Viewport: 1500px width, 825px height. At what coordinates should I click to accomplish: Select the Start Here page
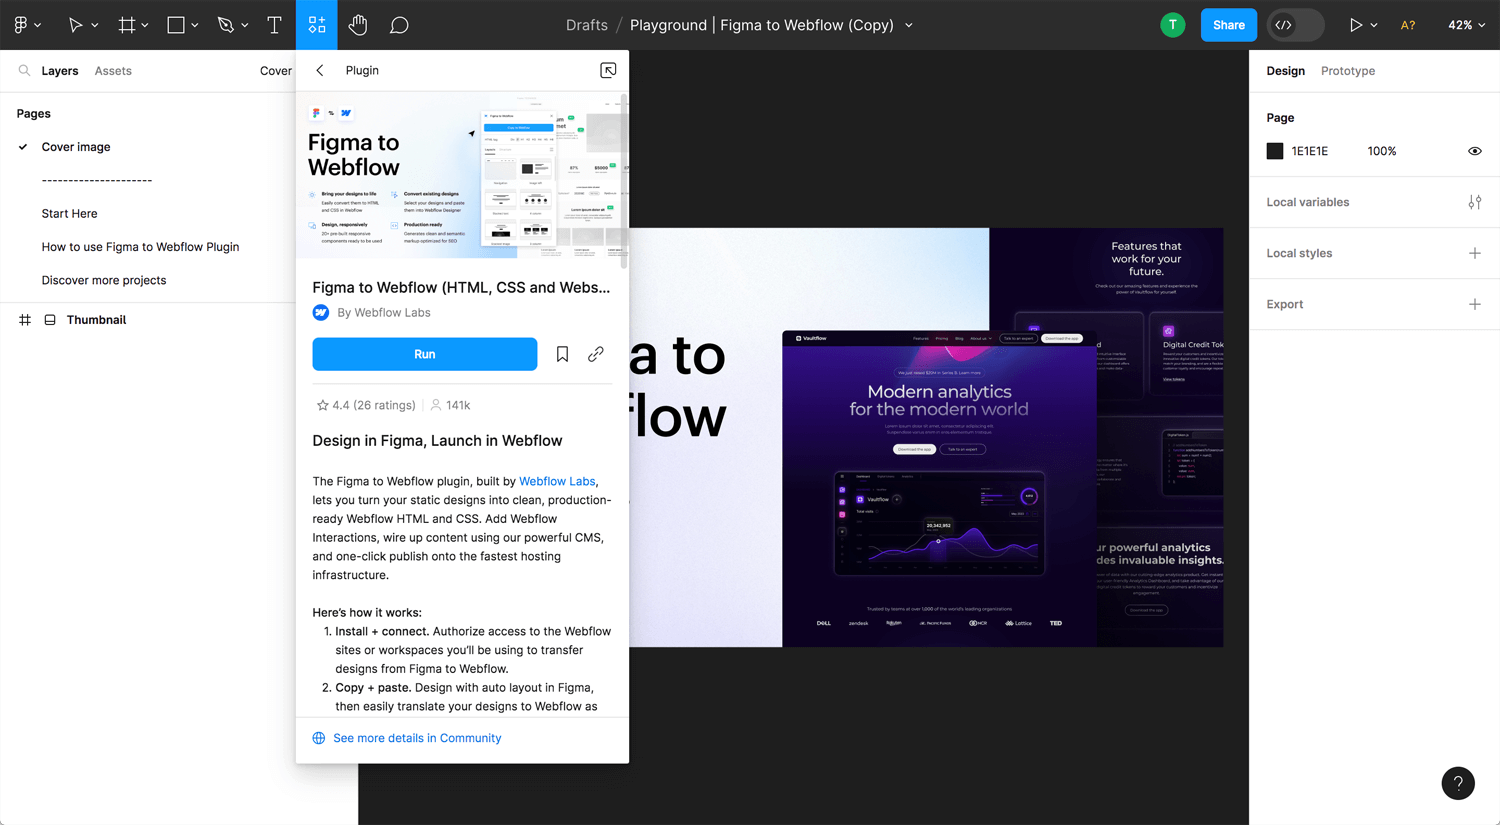(69, 213)
